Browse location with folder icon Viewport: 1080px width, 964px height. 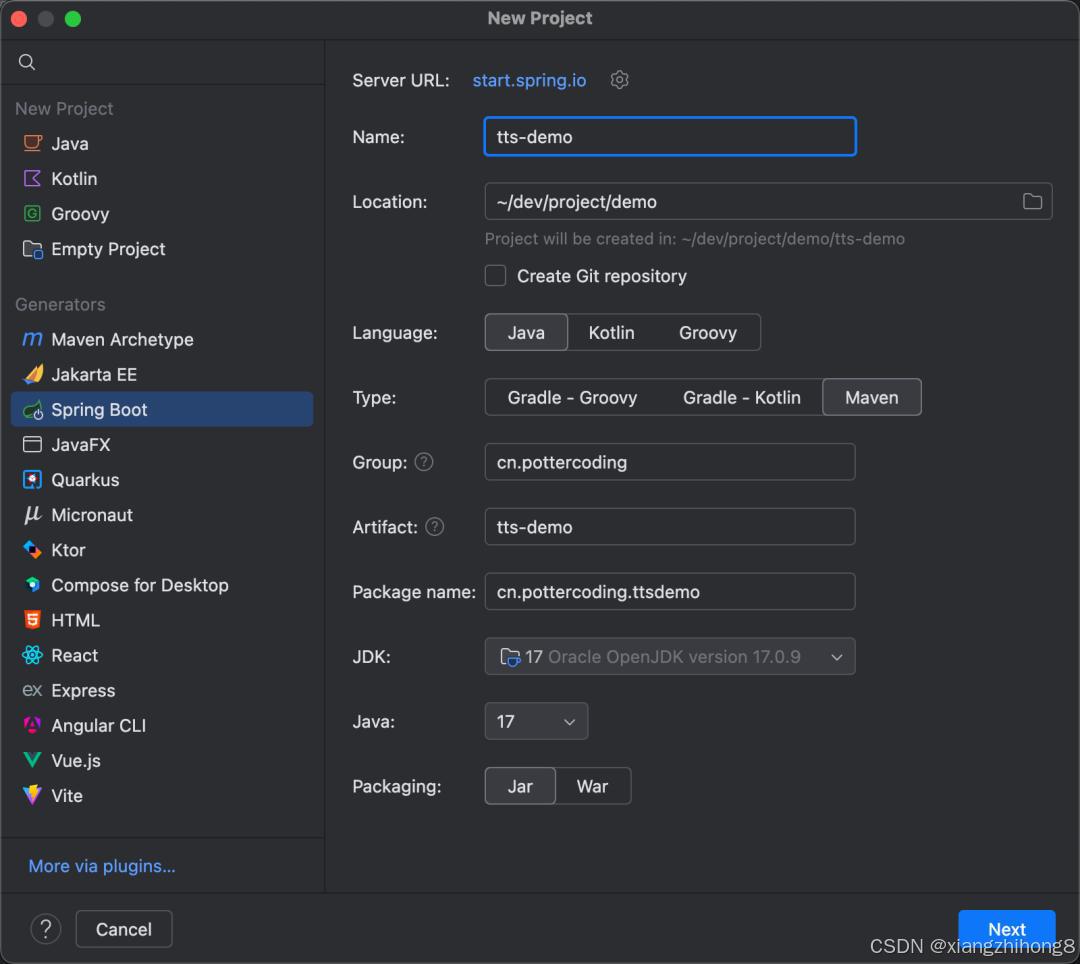coord(1032,201)
